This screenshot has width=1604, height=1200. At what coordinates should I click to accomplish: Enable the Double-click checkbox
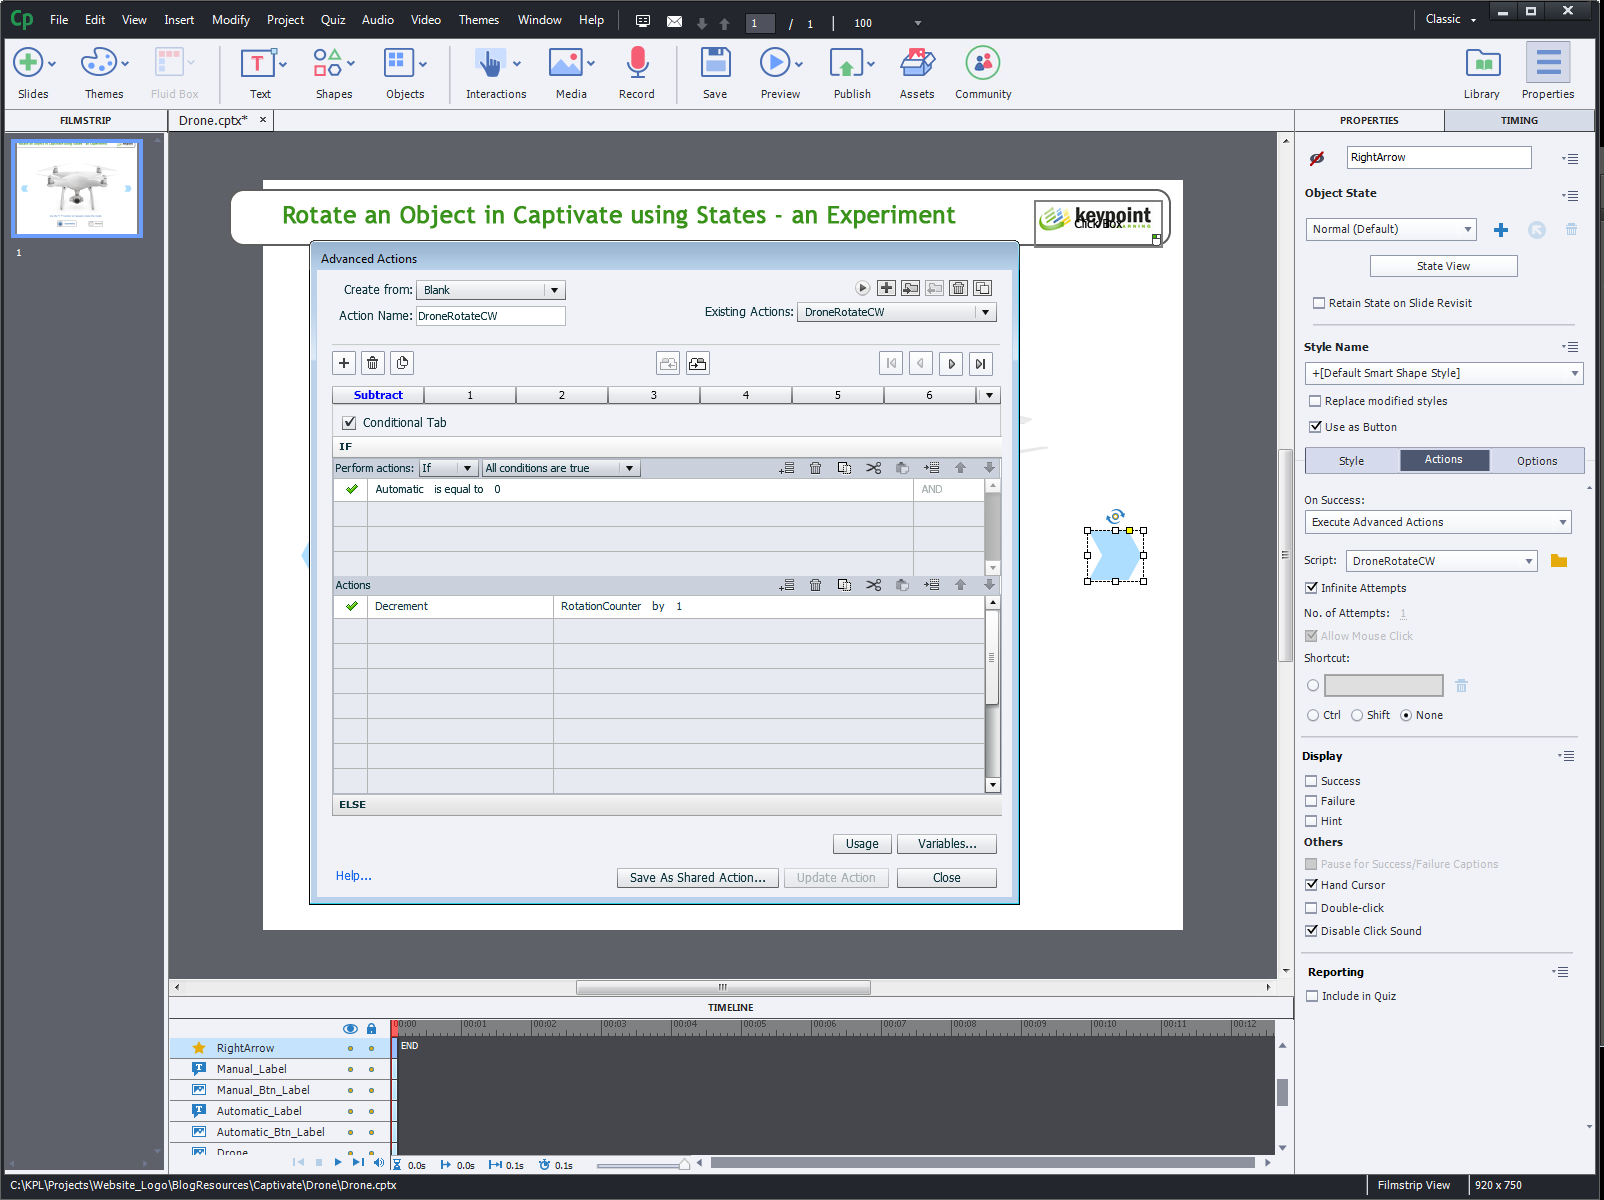pos(1311,908)
